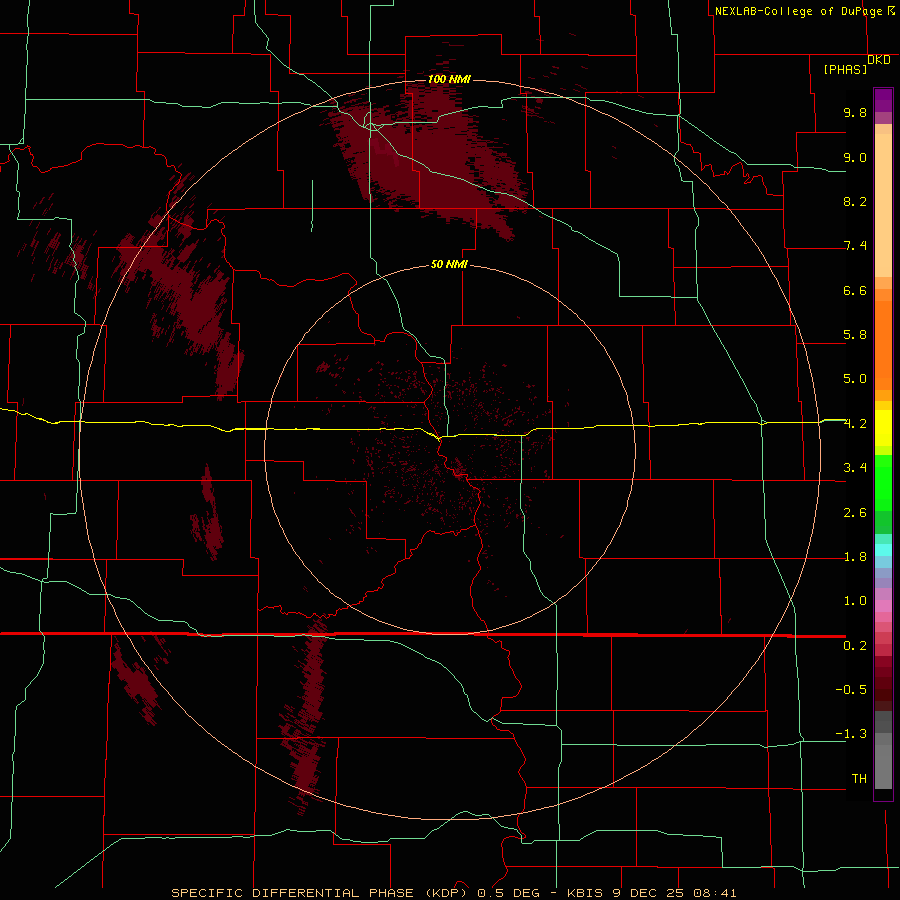900x900 pixels.
Task: Click the 100 NMI range ring label
Action: point(449,79)
